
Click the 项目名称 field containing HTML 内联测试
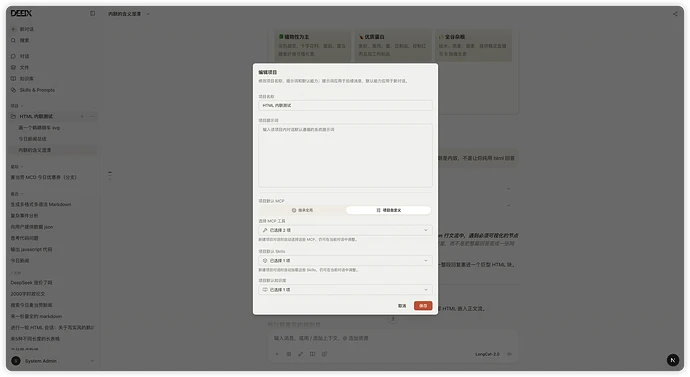pyautogui.click(x=345, y=106)
